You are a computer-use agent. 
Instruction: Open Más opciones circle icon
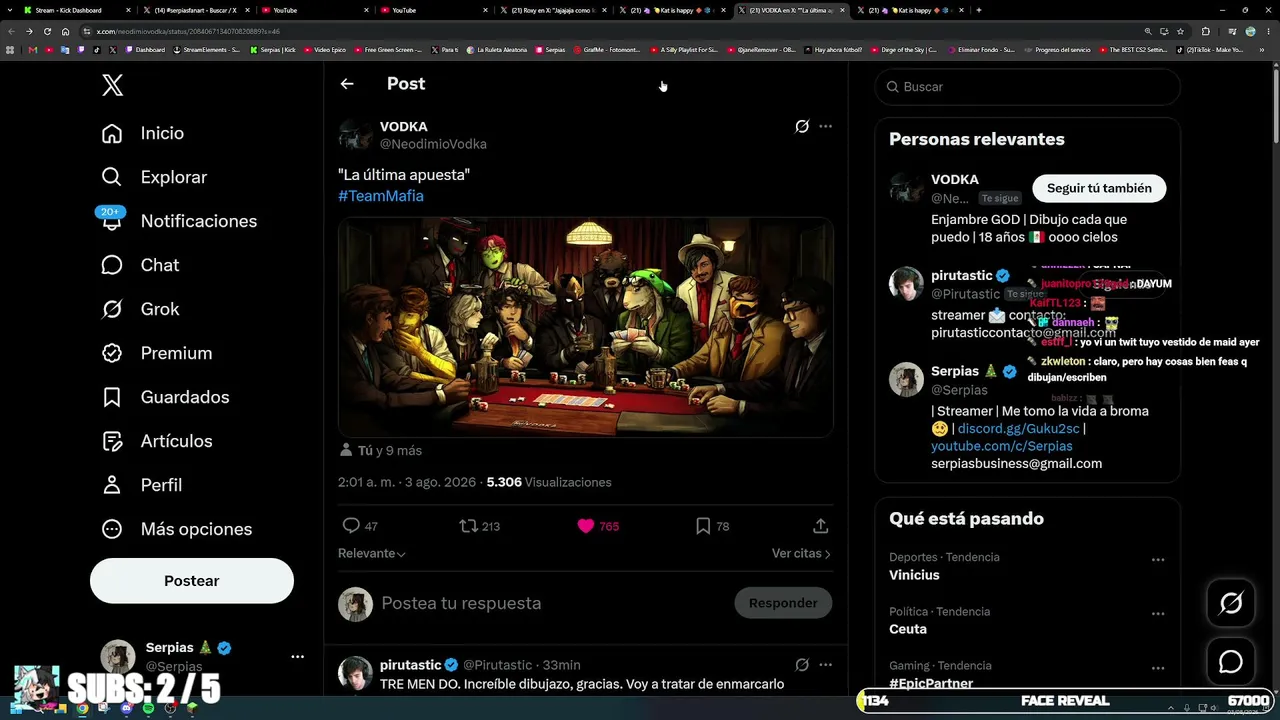click(x=112, y=529)
